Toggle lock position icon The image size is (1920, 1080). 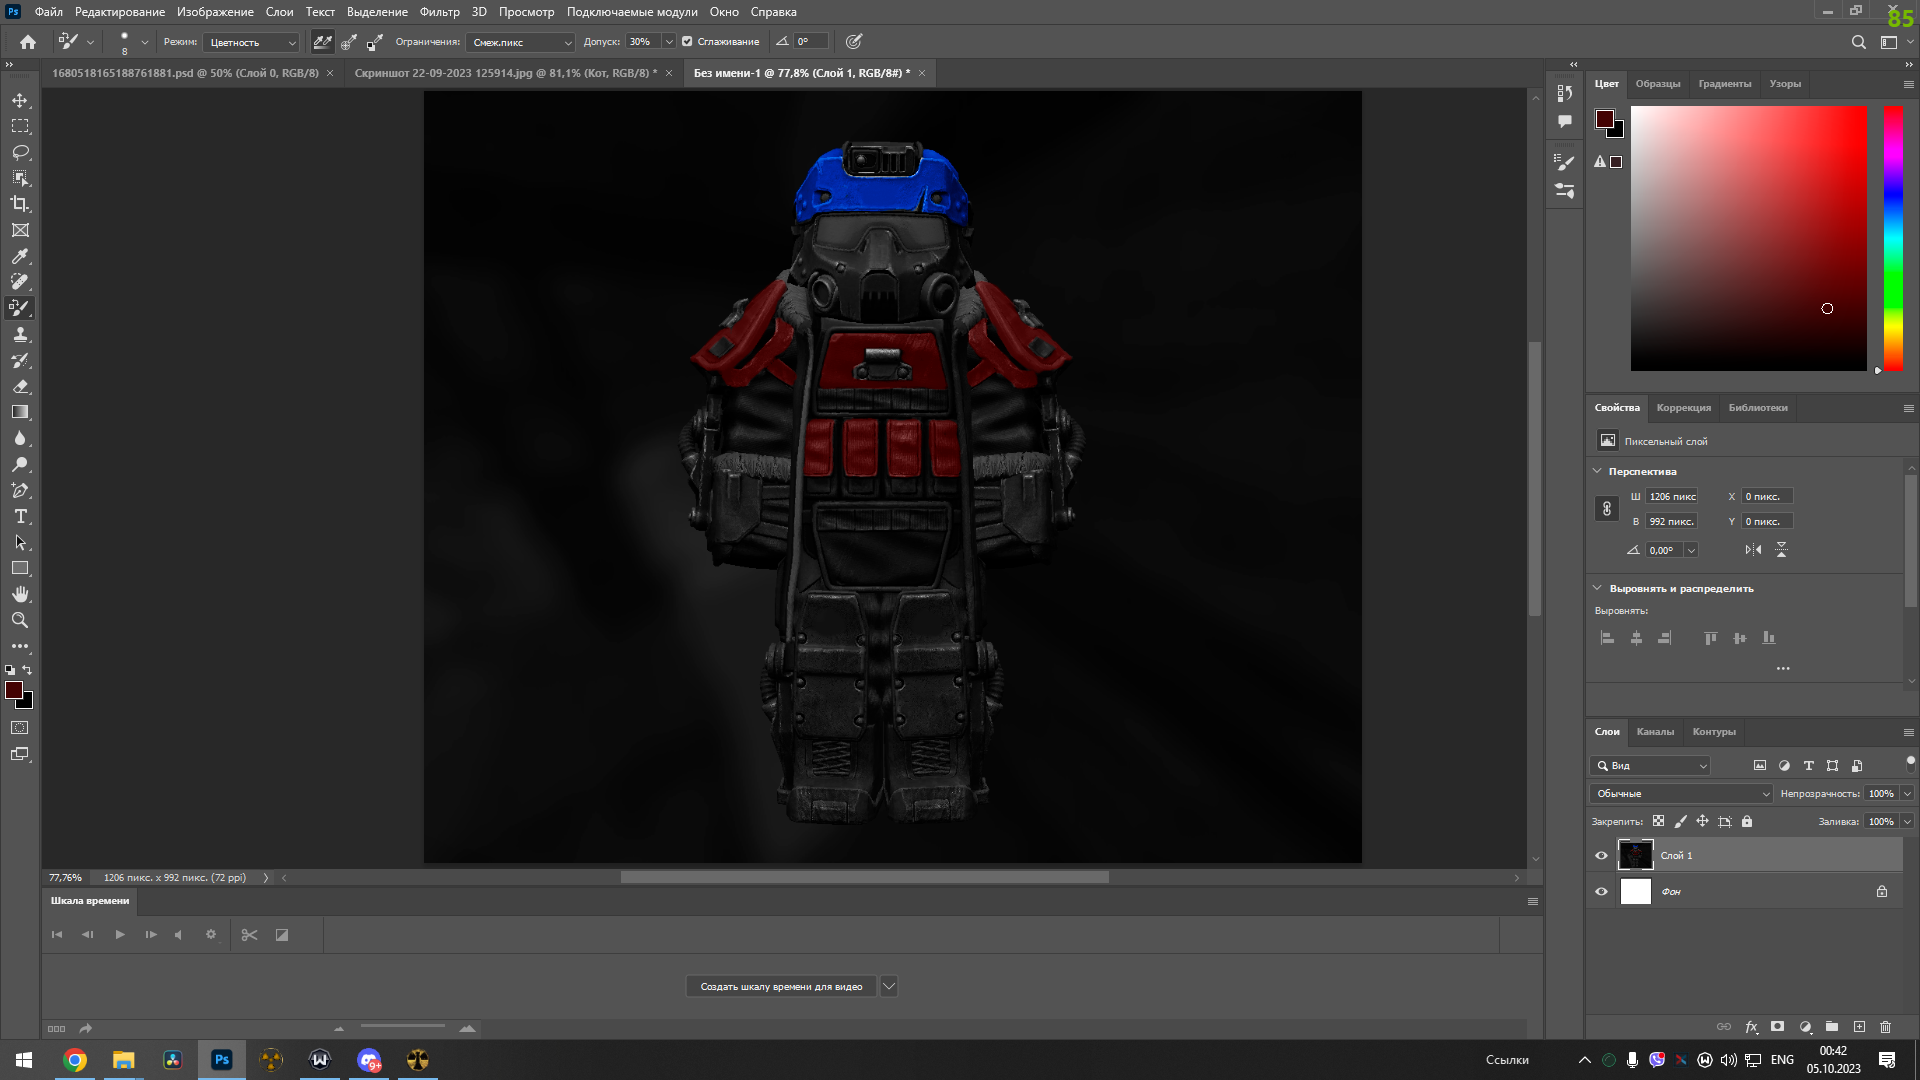[x=1702, y=822]
